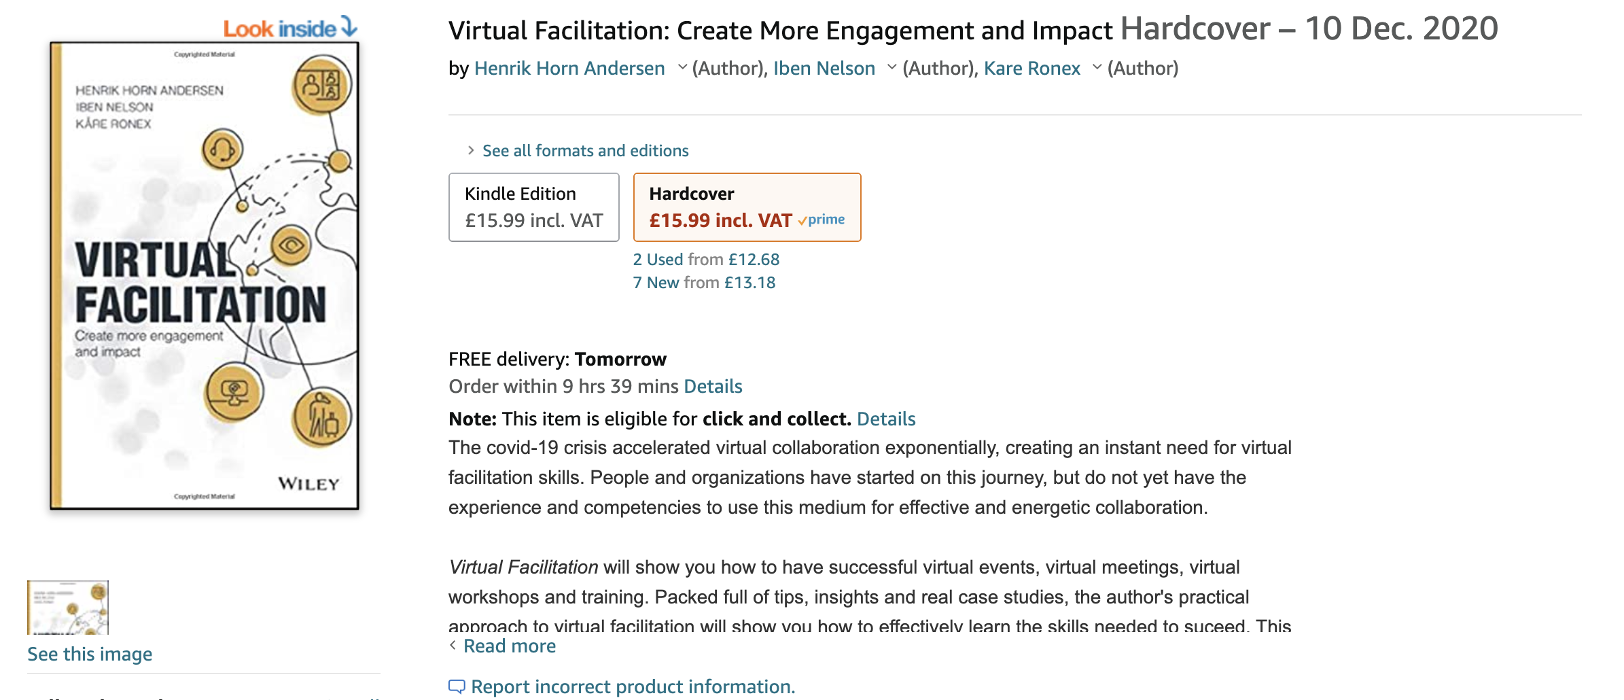Expand Henrik Horn Andersen author dropdown
The image size is (1624, 700).
pyautogui.click(x=682, y=68)
